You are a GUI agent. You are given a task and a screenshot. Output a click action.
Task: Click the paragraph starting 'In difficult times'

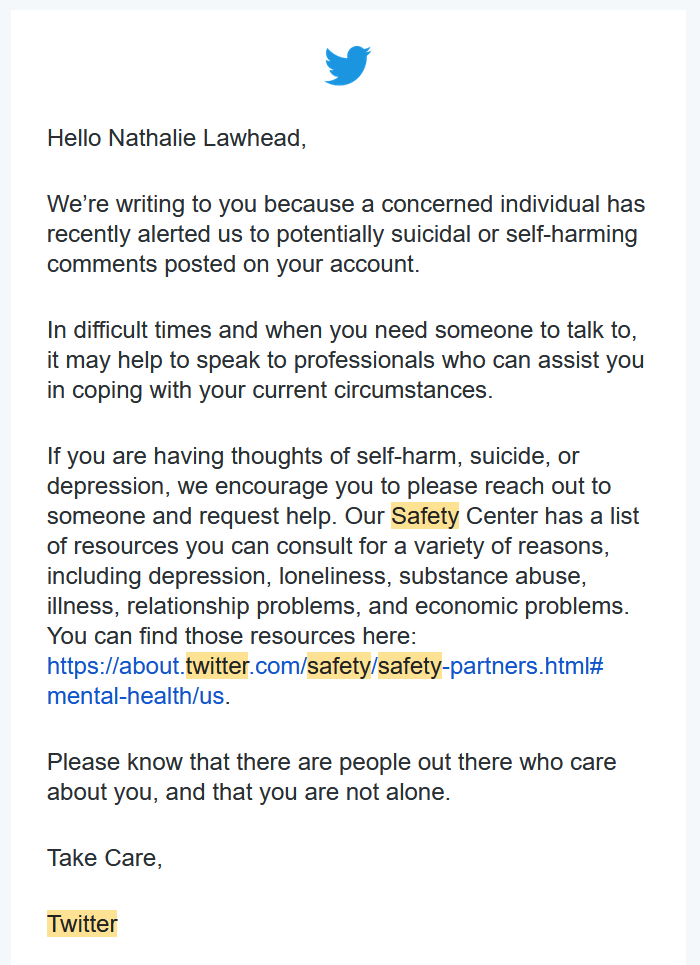point(345,359)
